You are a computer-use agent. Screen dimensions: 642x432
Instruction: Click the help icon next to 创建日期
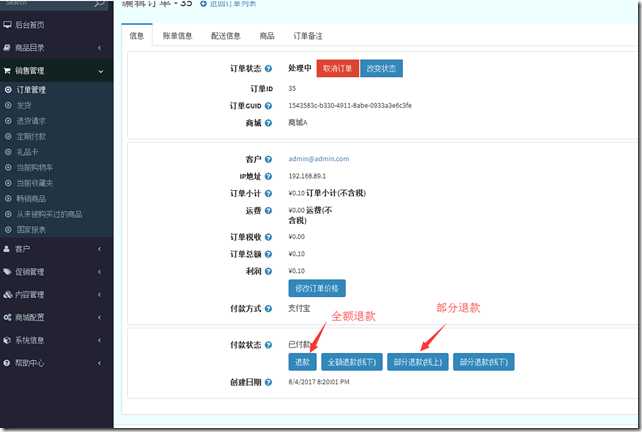(268, 382)
